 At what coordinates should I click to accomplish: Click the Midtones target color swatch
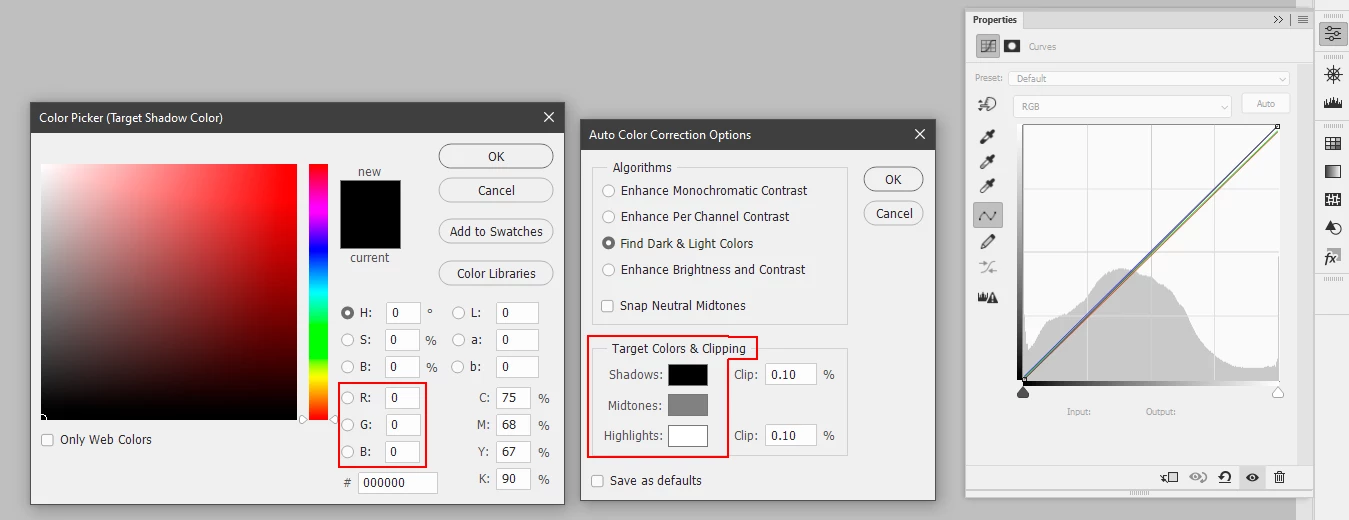[688, 405]
